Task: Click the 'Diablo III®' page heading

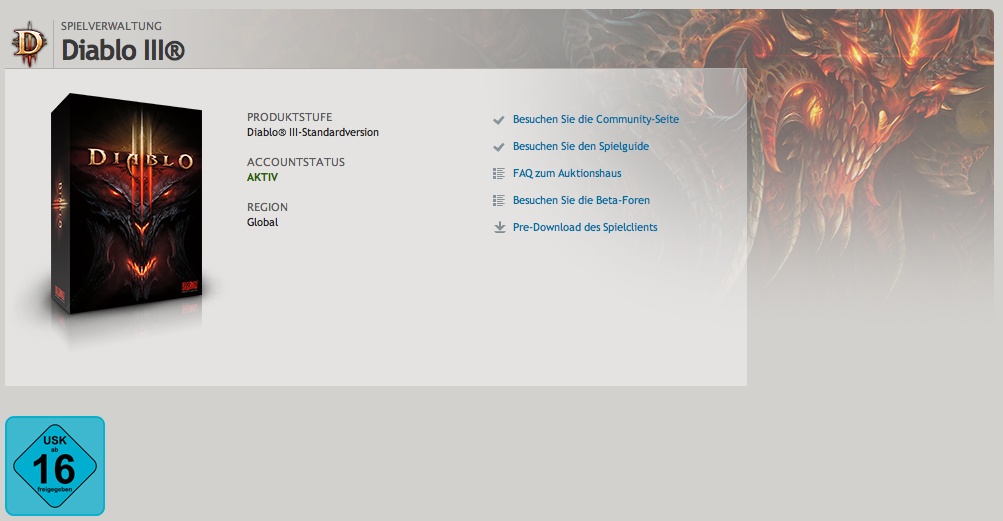Action: click(x=123, y=50)
